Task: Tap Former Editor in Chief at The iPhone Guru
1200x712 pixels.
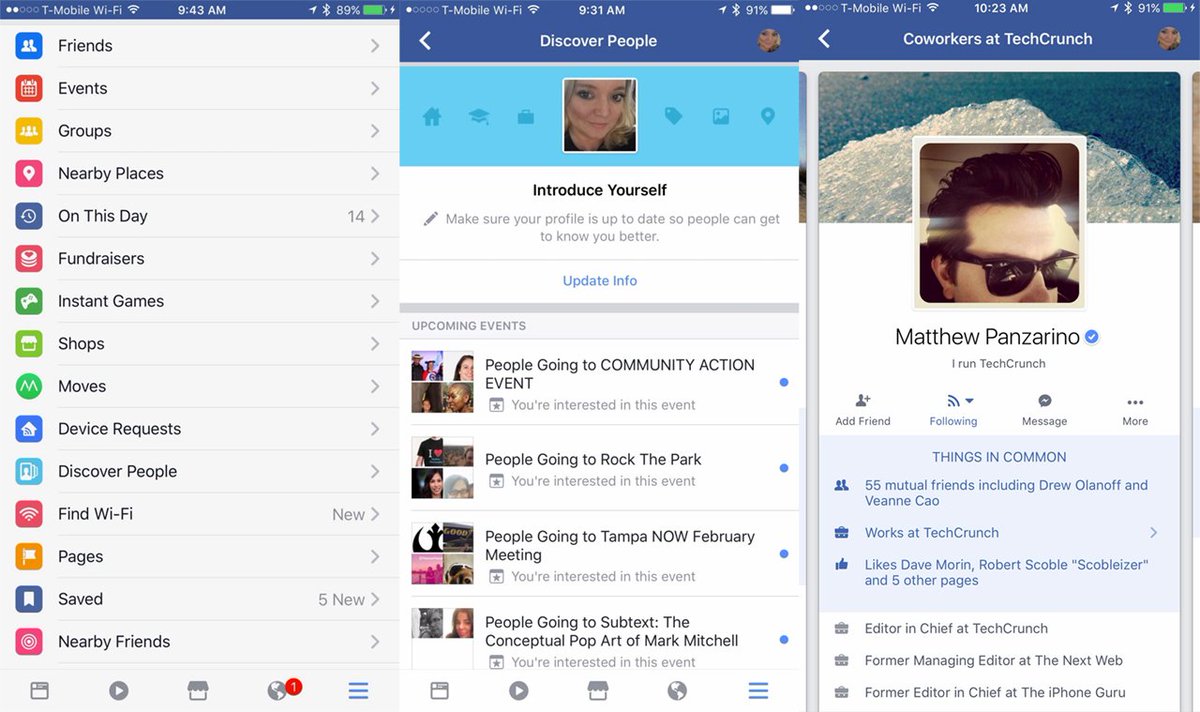Action: coord(994,693)
